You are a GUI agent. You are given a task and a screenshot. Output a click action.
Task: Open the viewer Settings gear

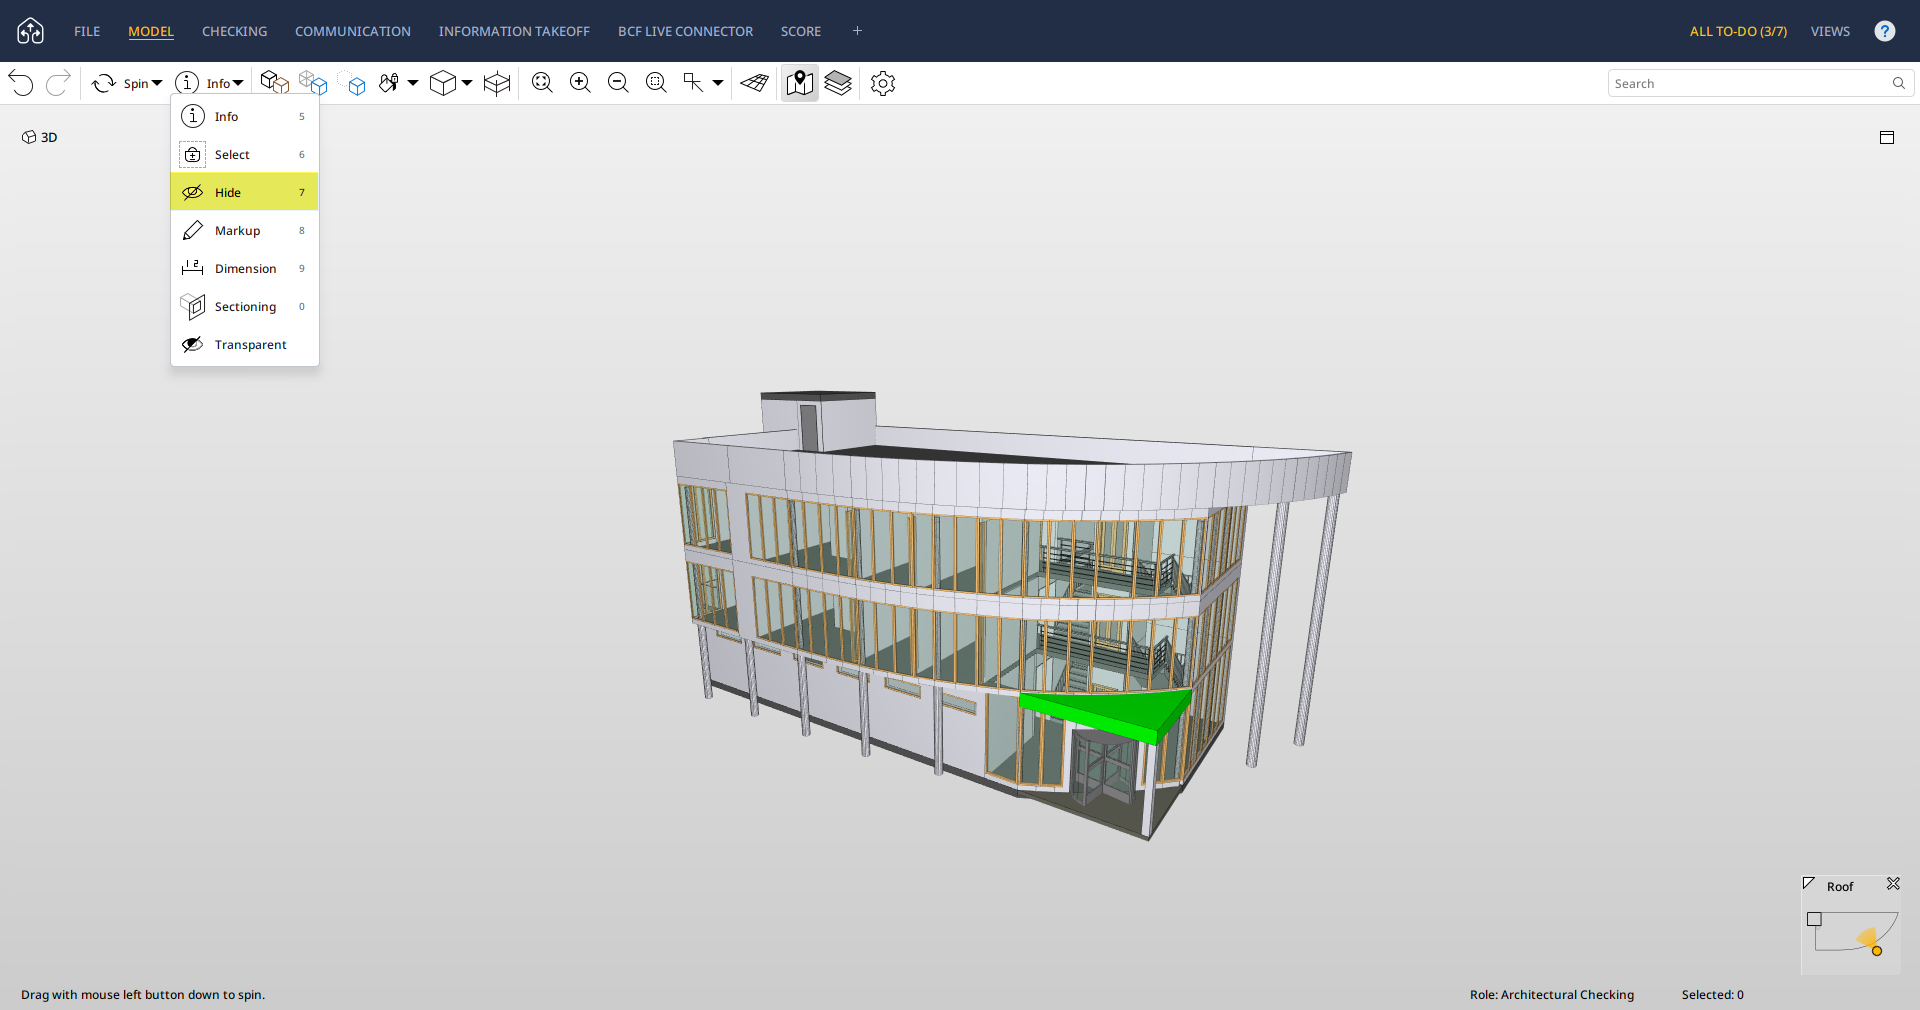point(882,83)
